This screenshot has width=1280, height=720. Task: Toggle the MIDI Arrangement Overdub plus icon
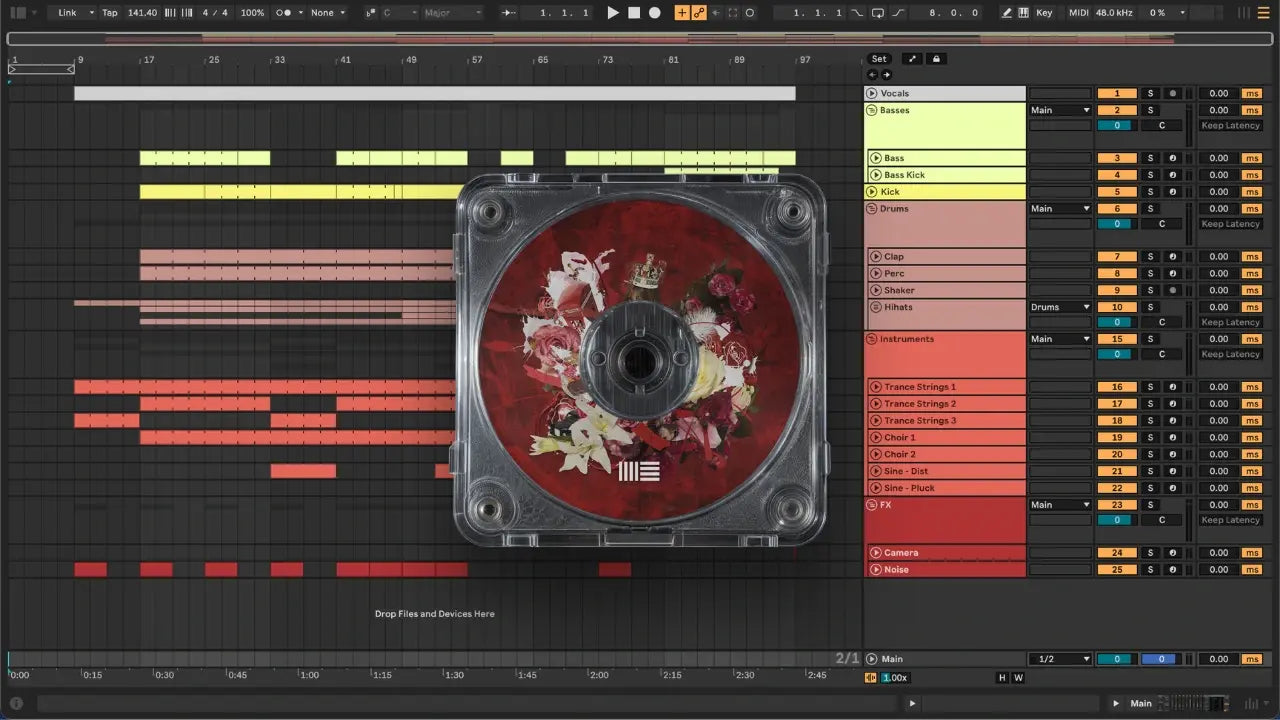click(682, 13)
